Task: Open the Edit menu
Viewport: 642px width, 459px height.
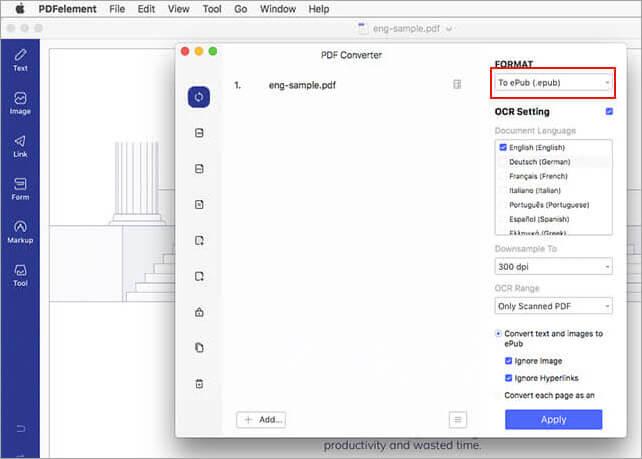Action: (x=146, y=9)
